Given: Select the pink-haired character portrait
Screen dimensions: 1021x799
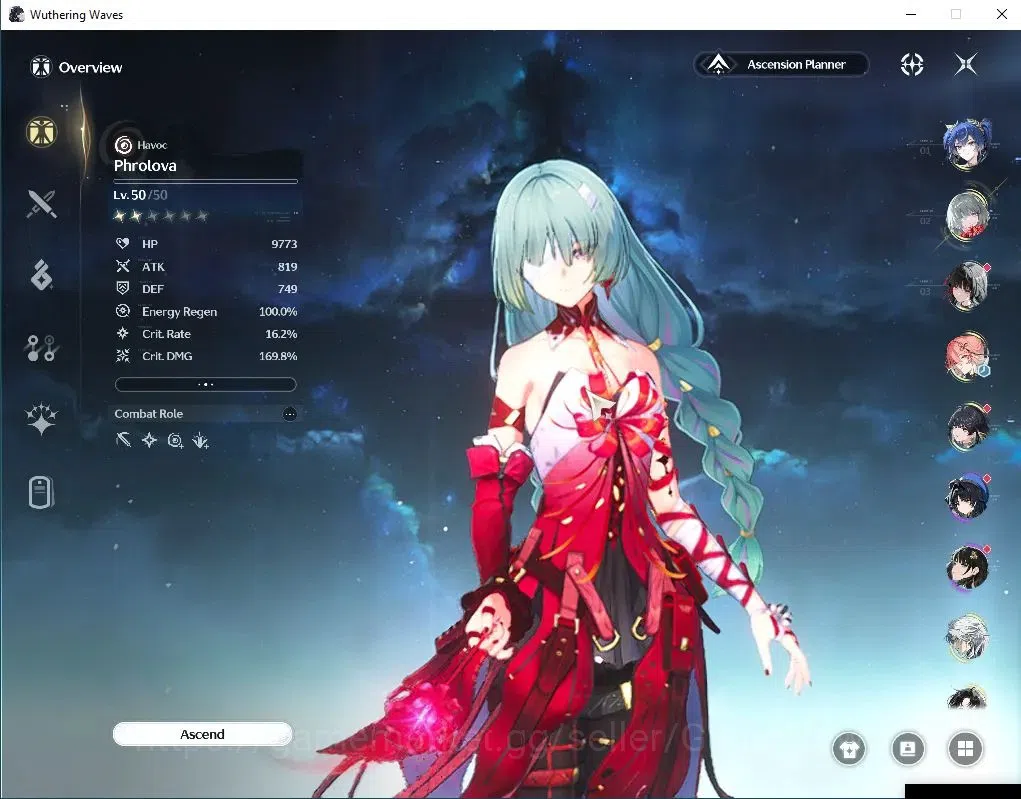Looking at the screenshot, I should [968, 356].
